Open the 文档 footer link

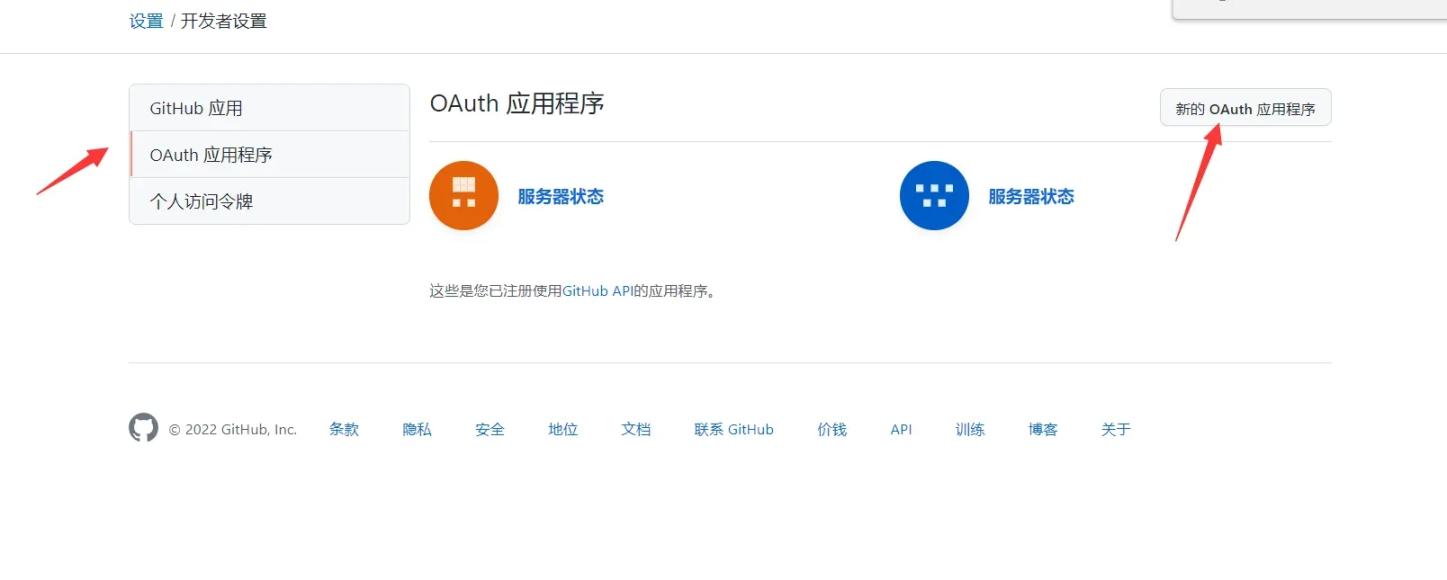[636, 429]
